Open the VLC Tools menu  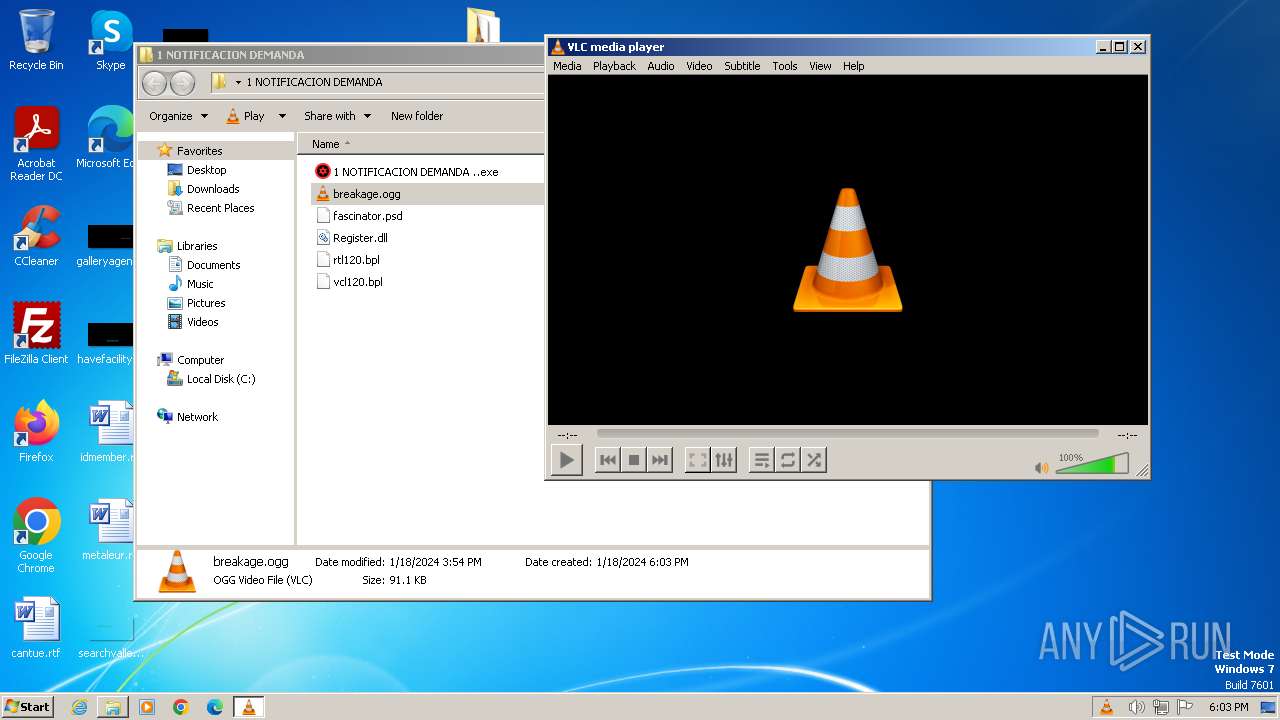click(785, 66)
